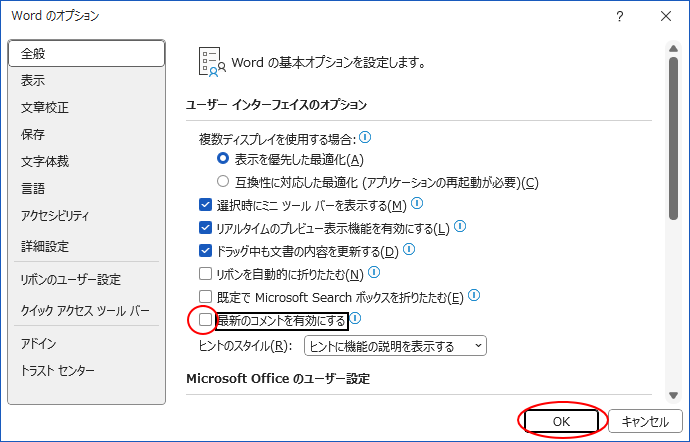Click the Microsoft Office のユーザー設定 heading

278,379
